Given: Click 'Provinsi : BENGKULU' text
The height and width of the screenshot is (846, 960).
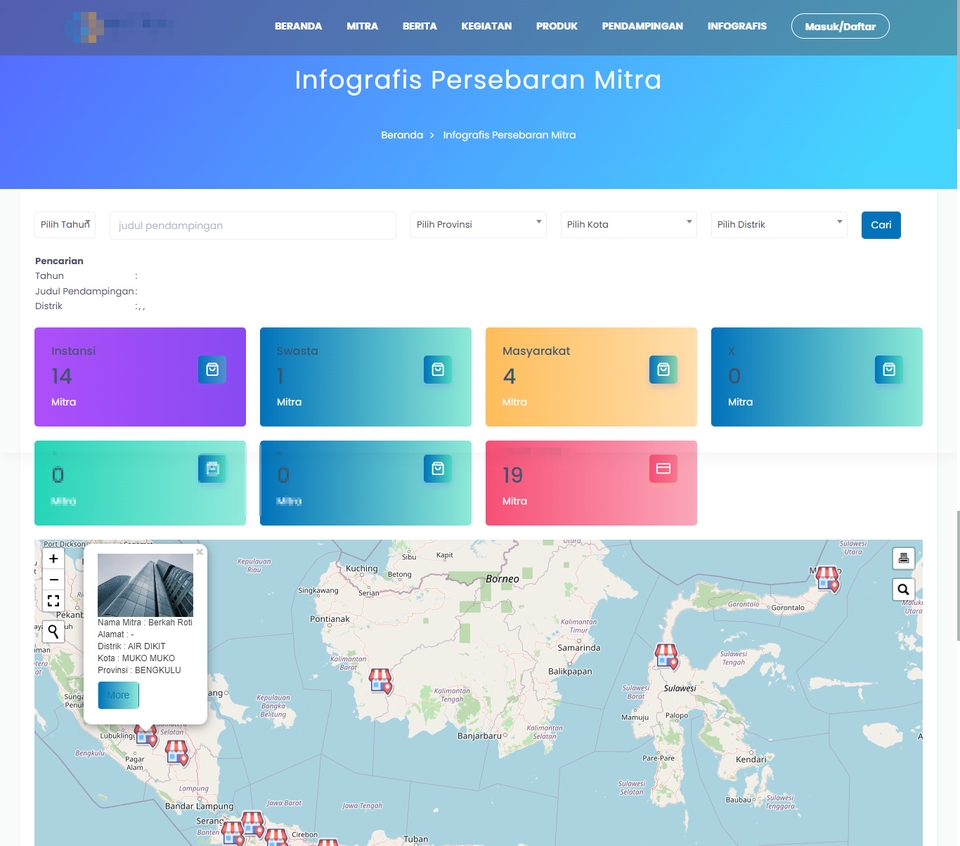Looking at the screenshot, I should (x=139, y=670).
